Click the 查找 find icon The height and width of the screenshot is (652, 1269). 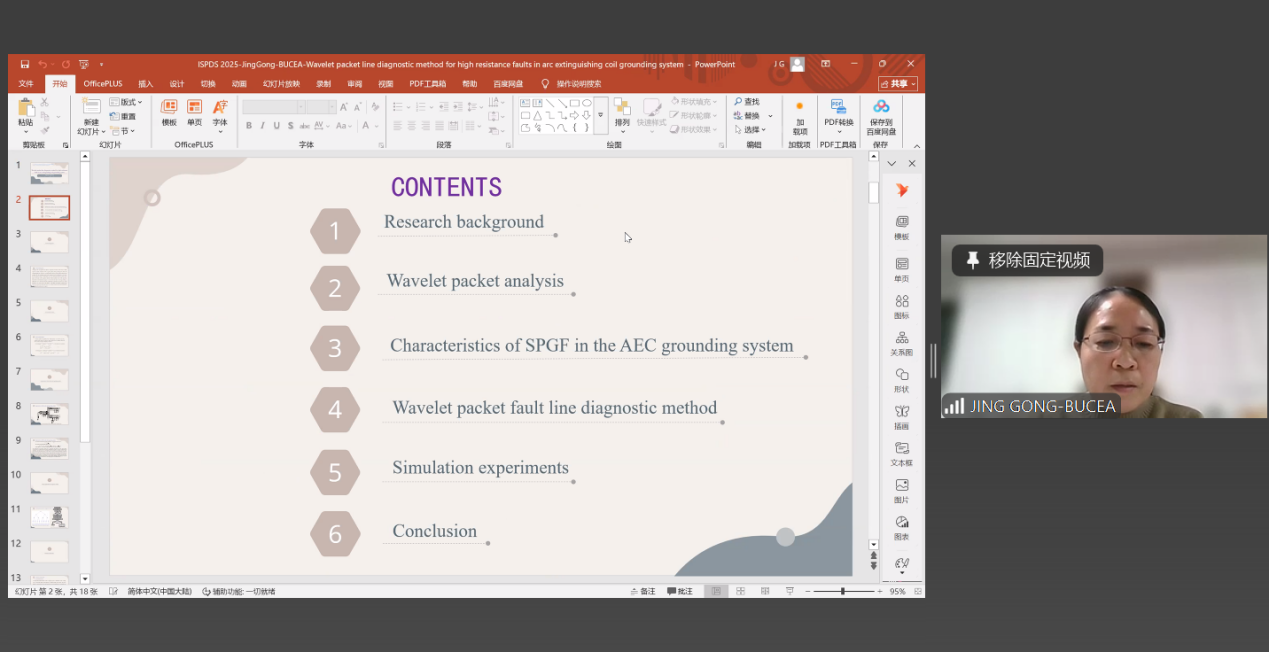point(747,102)
